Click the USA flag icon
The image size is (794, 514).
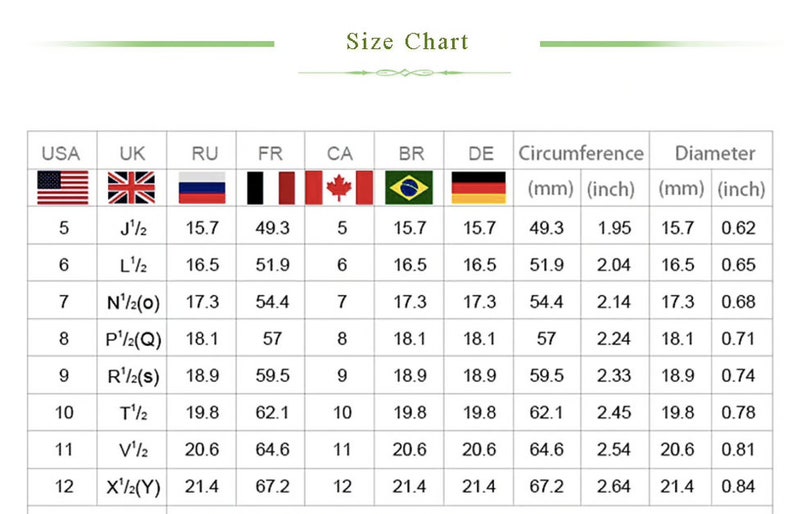pyautogui.click(x=63, y=188)
